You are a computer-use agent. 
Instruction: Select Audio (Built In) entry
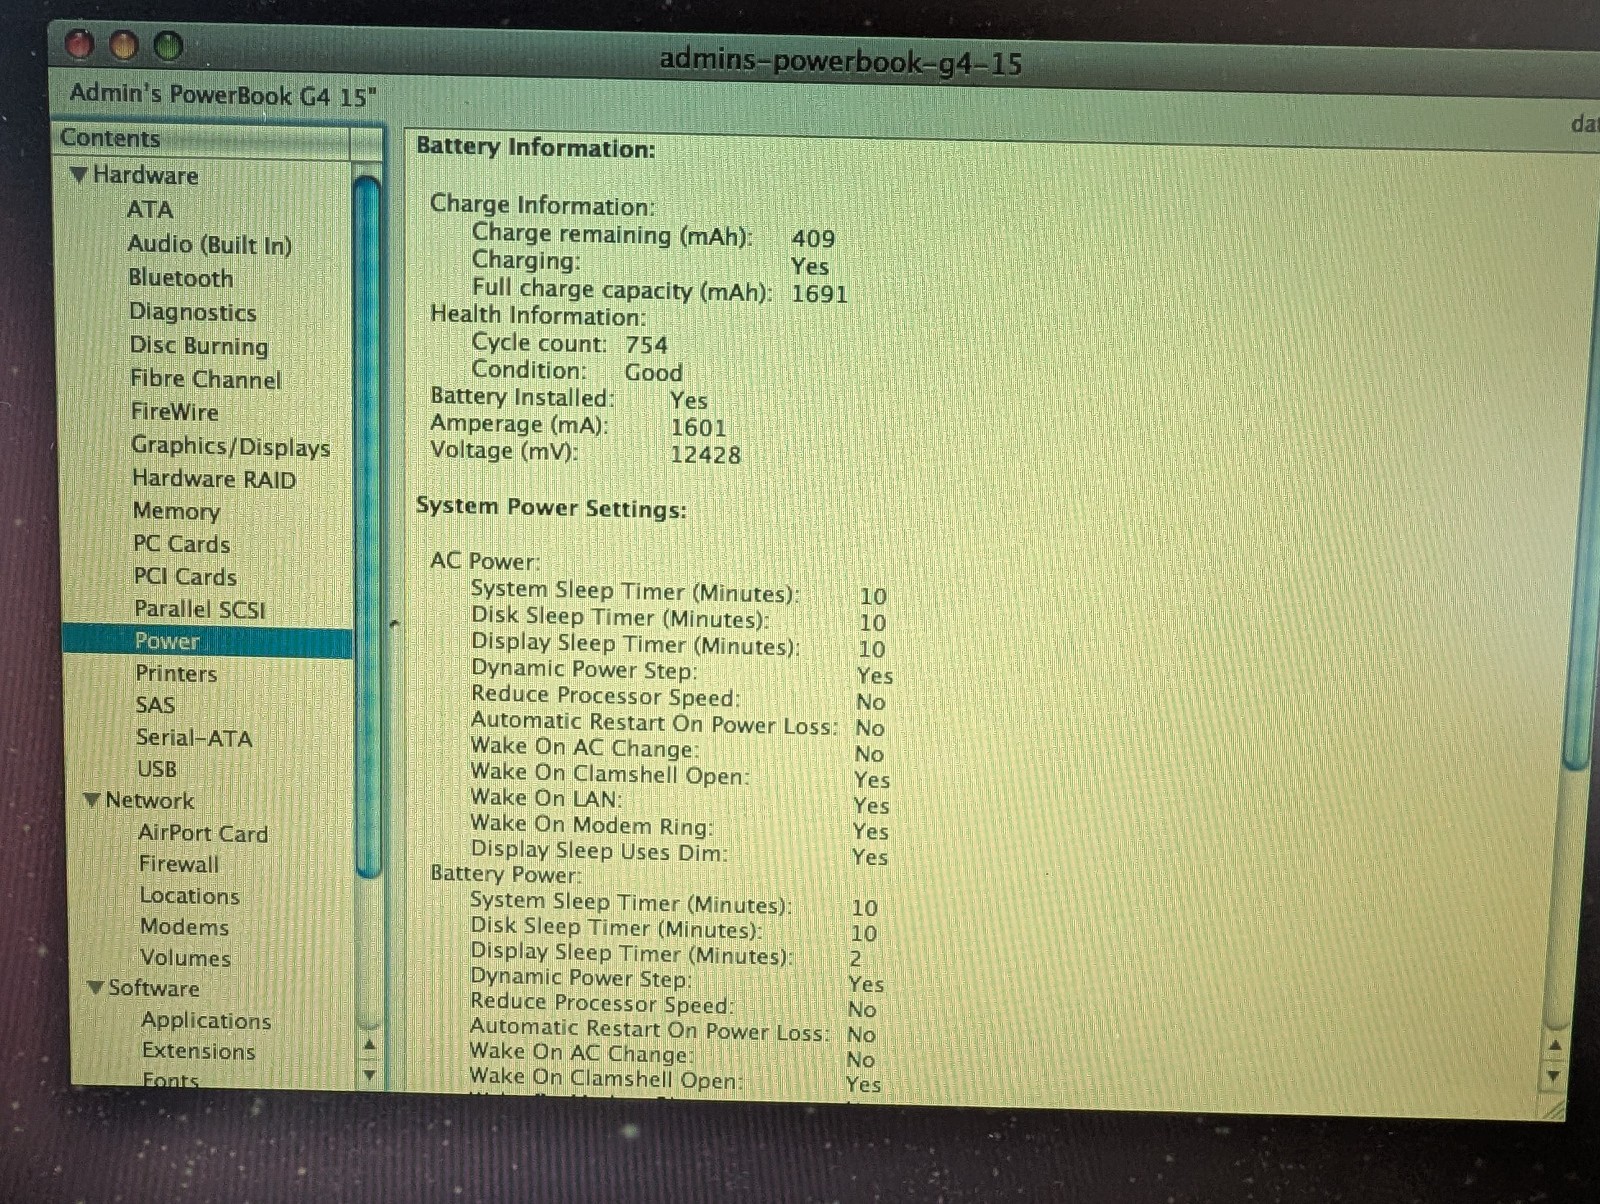(210, 244)
